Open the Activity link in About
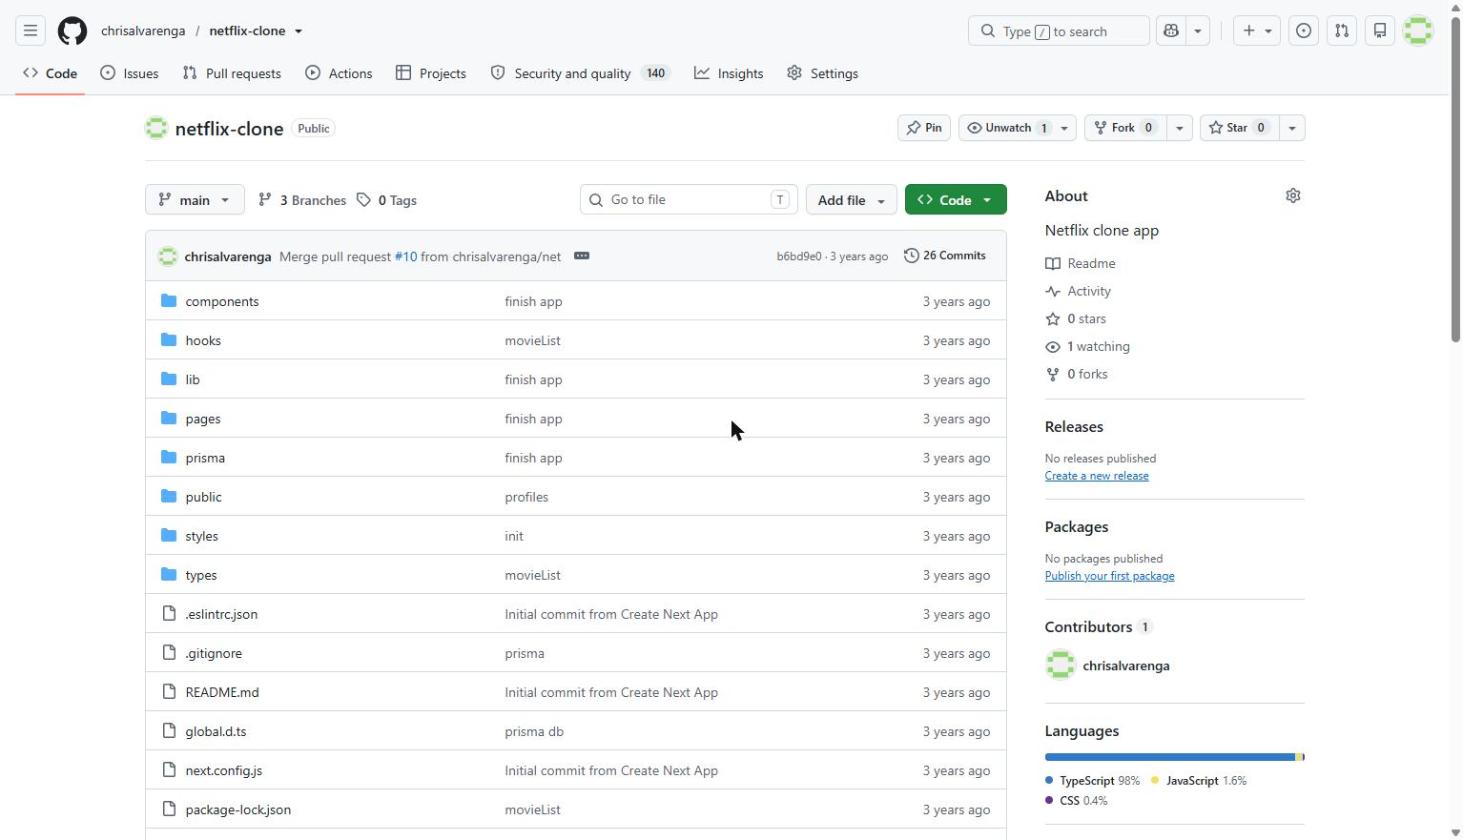 (x=1078, y=291)
